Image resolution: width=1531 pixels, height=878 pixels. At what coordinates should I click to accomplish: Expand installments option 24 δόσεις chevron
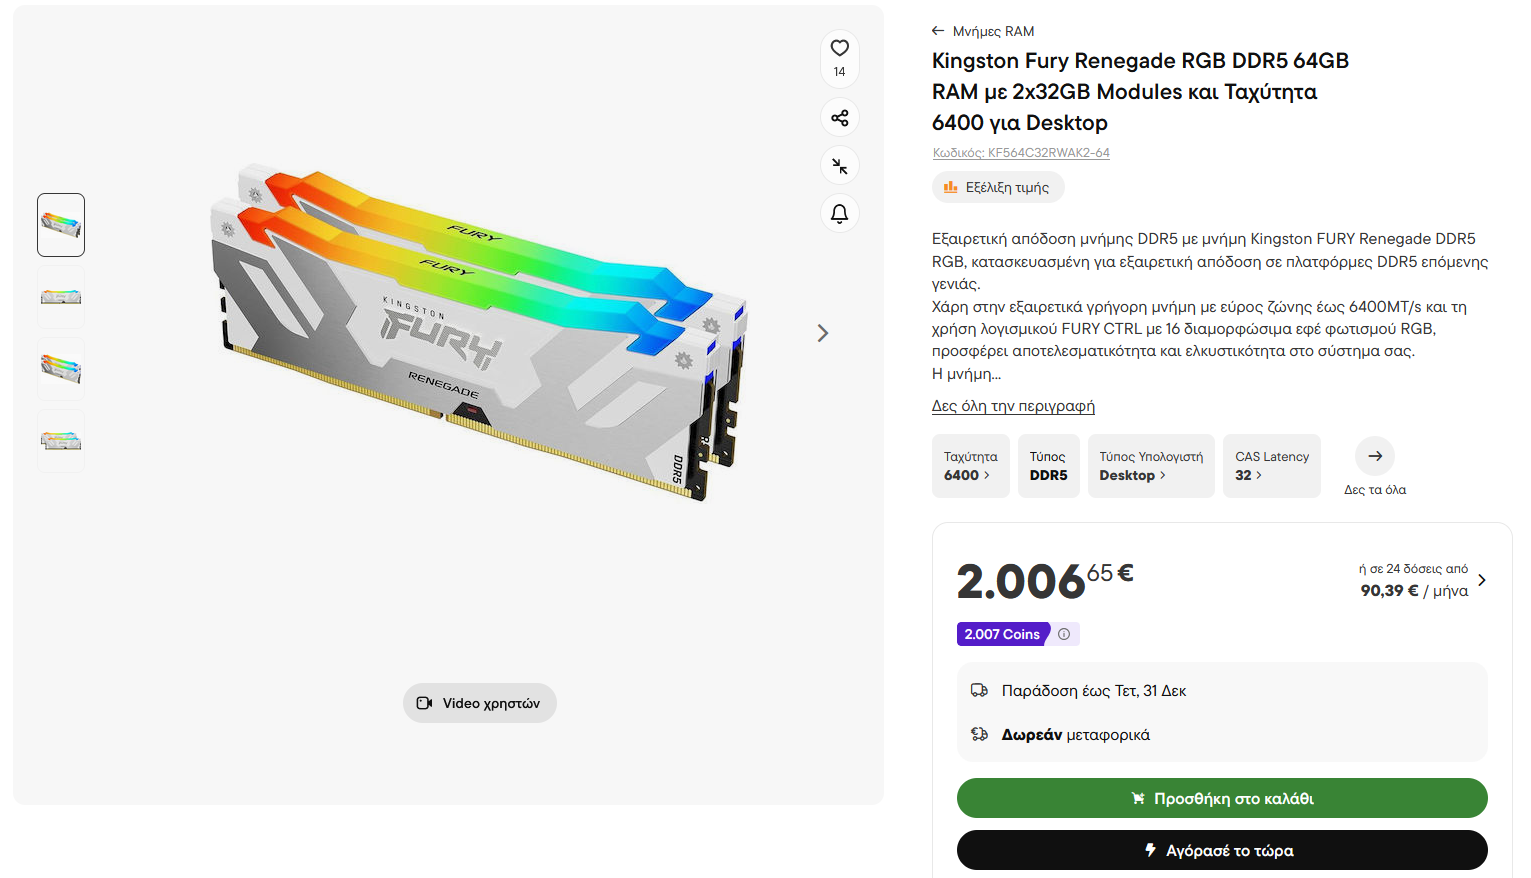tap(1481, 580)
